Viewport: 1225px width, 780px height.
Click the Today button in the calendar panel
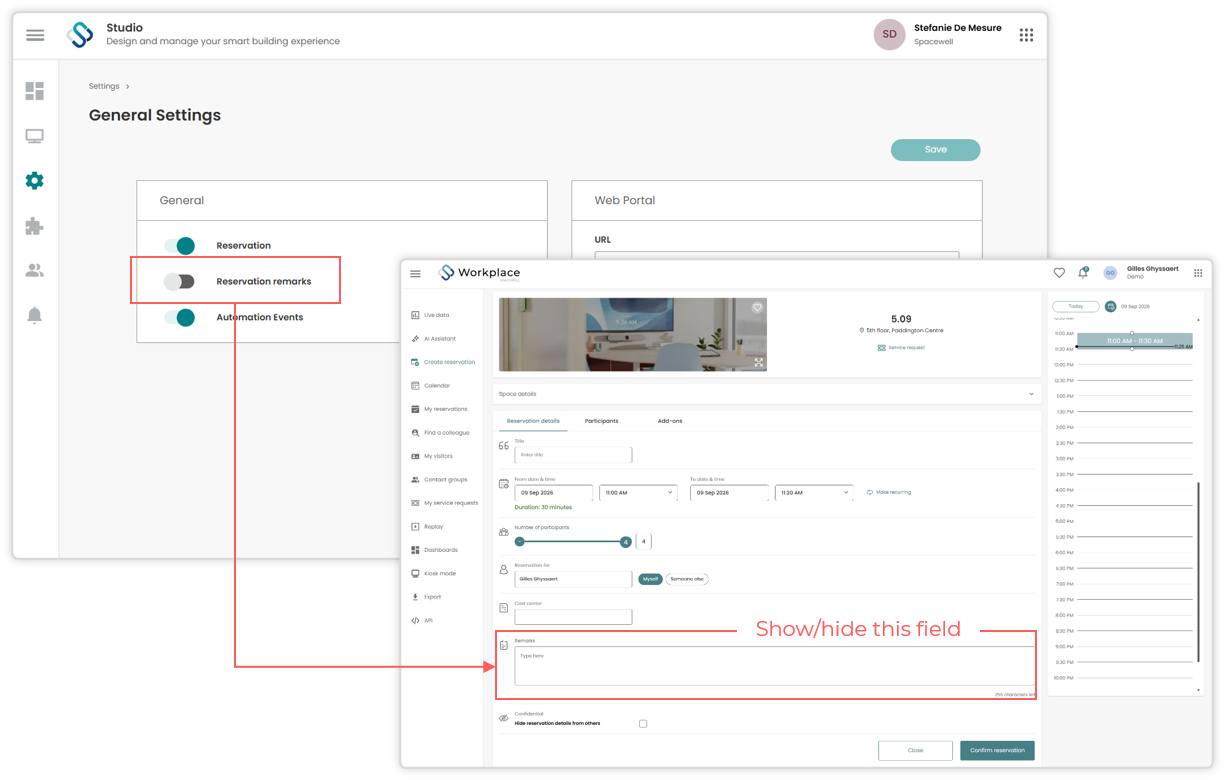coord(1075,307)
